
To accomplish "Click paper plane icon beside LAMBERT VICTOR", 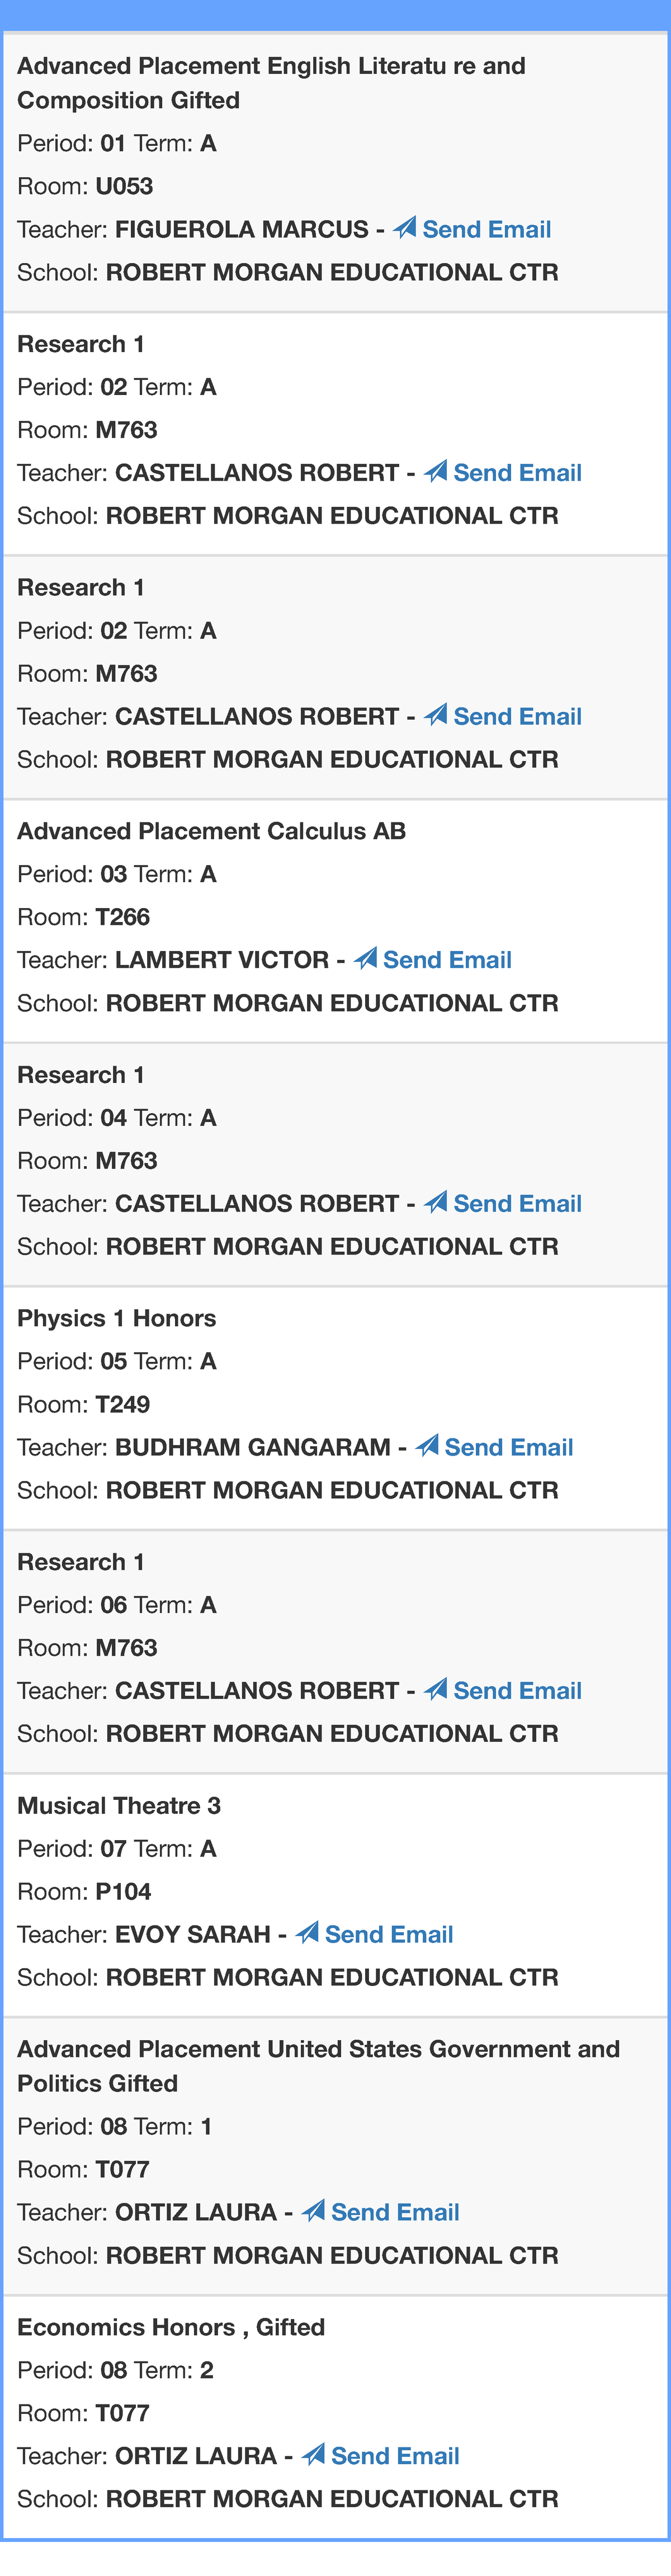I will [x=366, y=959].
